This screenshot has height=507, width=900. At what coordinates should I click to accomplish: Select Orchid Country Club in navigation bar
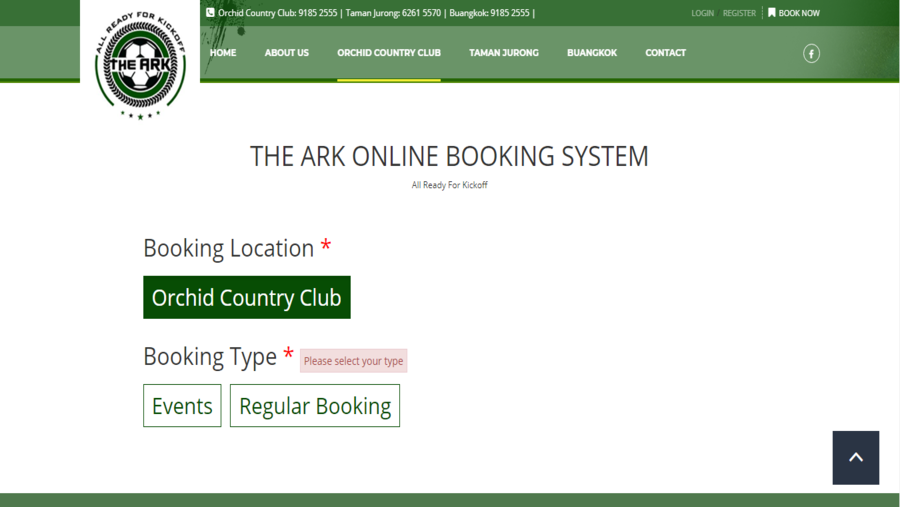pyautogui.click(x=389, y=53)
